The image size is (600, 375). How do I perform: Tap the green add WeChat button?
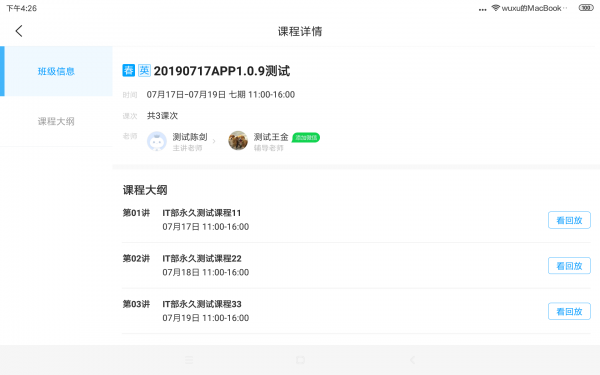(306, 137)
